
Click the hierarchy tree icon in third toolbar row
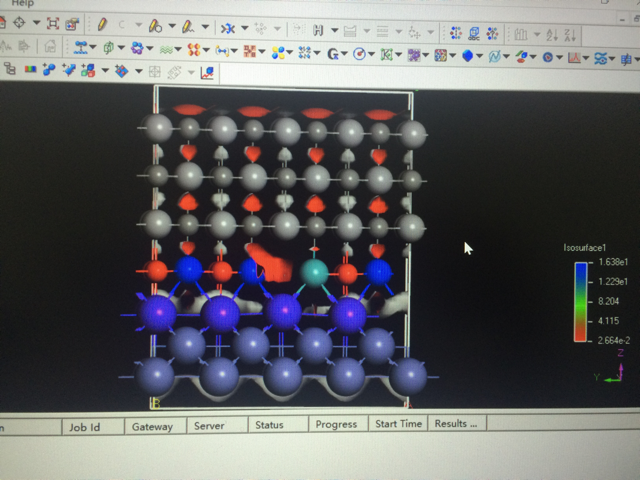(10, 69)
